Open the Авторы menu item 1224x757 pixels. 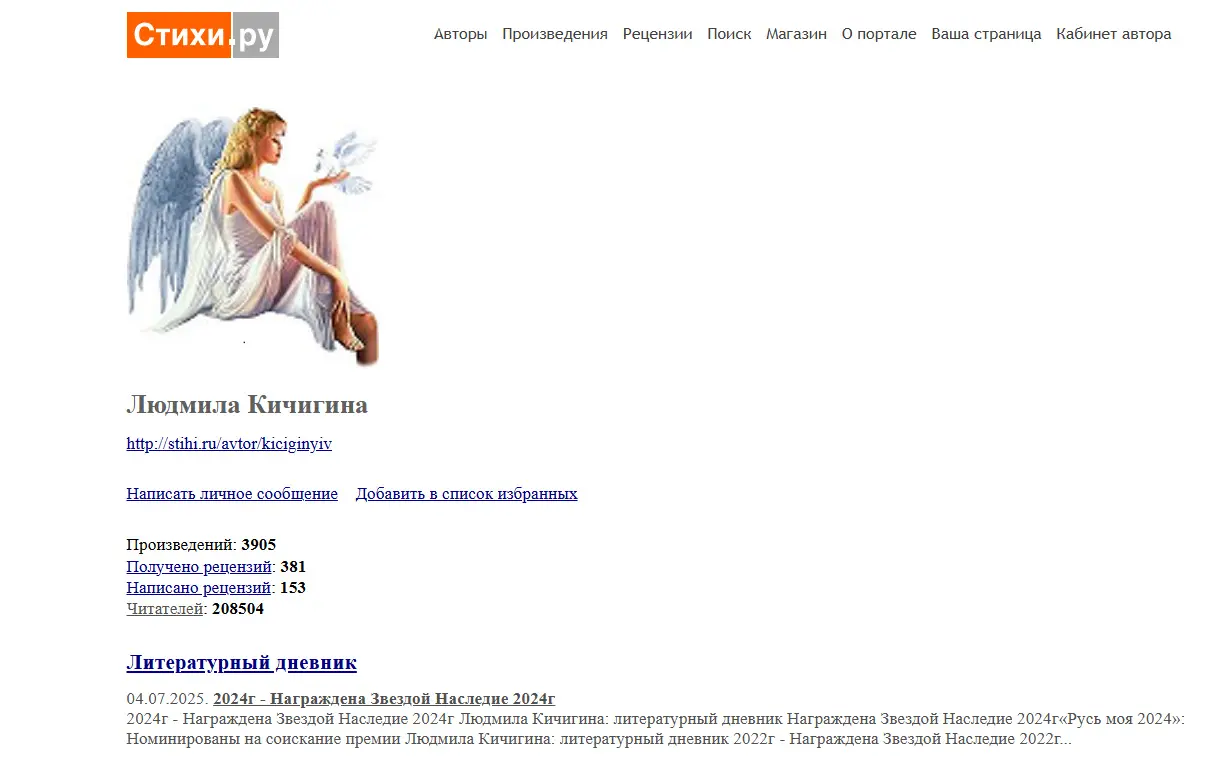point(461,34)
